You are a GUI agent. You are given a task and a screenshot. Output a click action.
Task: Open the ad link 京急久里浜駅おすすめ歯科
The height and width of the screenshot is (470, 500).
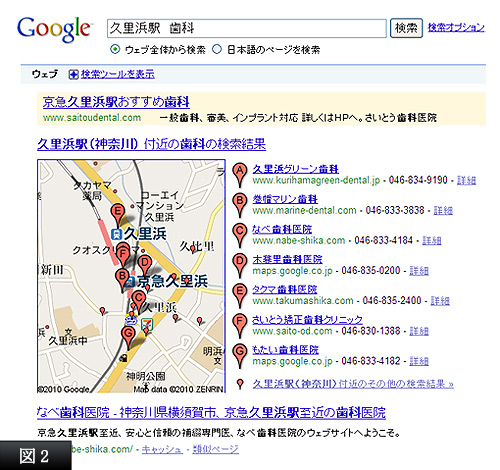[x=116, y=102]
